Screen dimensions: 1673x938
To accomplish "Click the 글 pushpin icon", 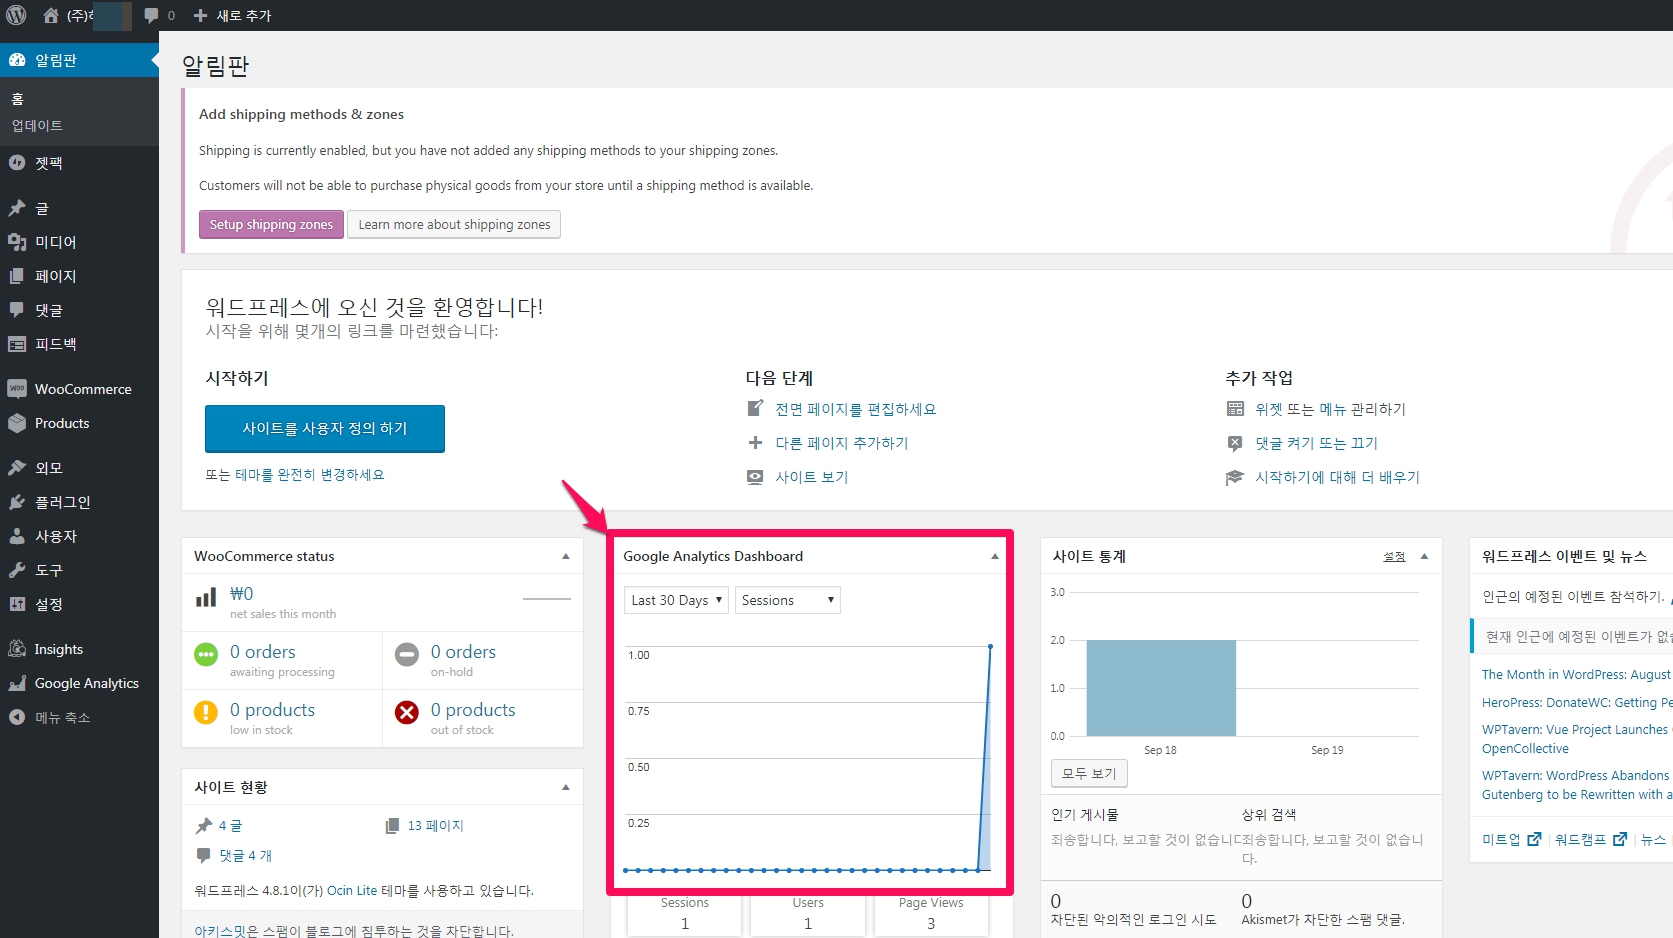I will (x=17, y=208).
